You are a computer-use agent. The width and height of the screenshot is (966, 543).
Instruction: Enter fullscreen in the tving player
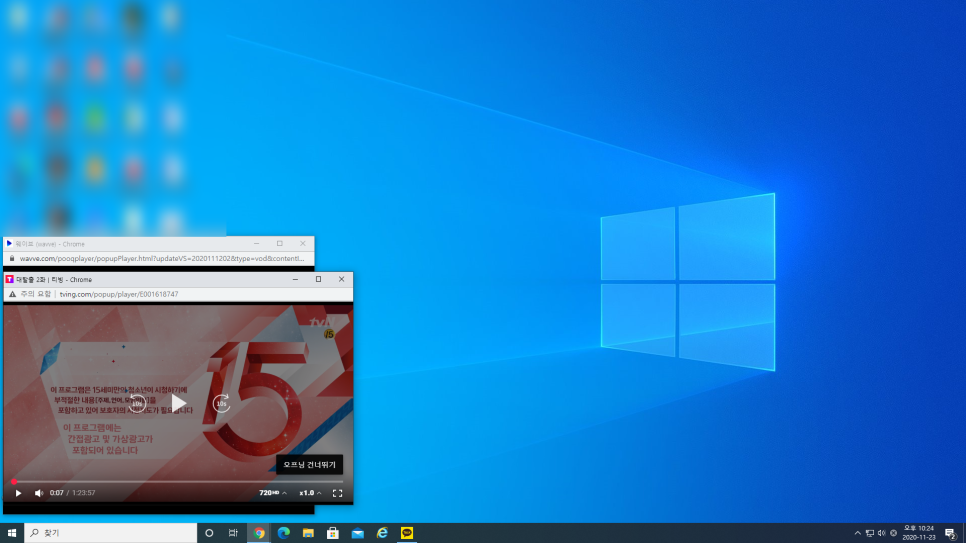pyautogui.click(x=338, y=493)
